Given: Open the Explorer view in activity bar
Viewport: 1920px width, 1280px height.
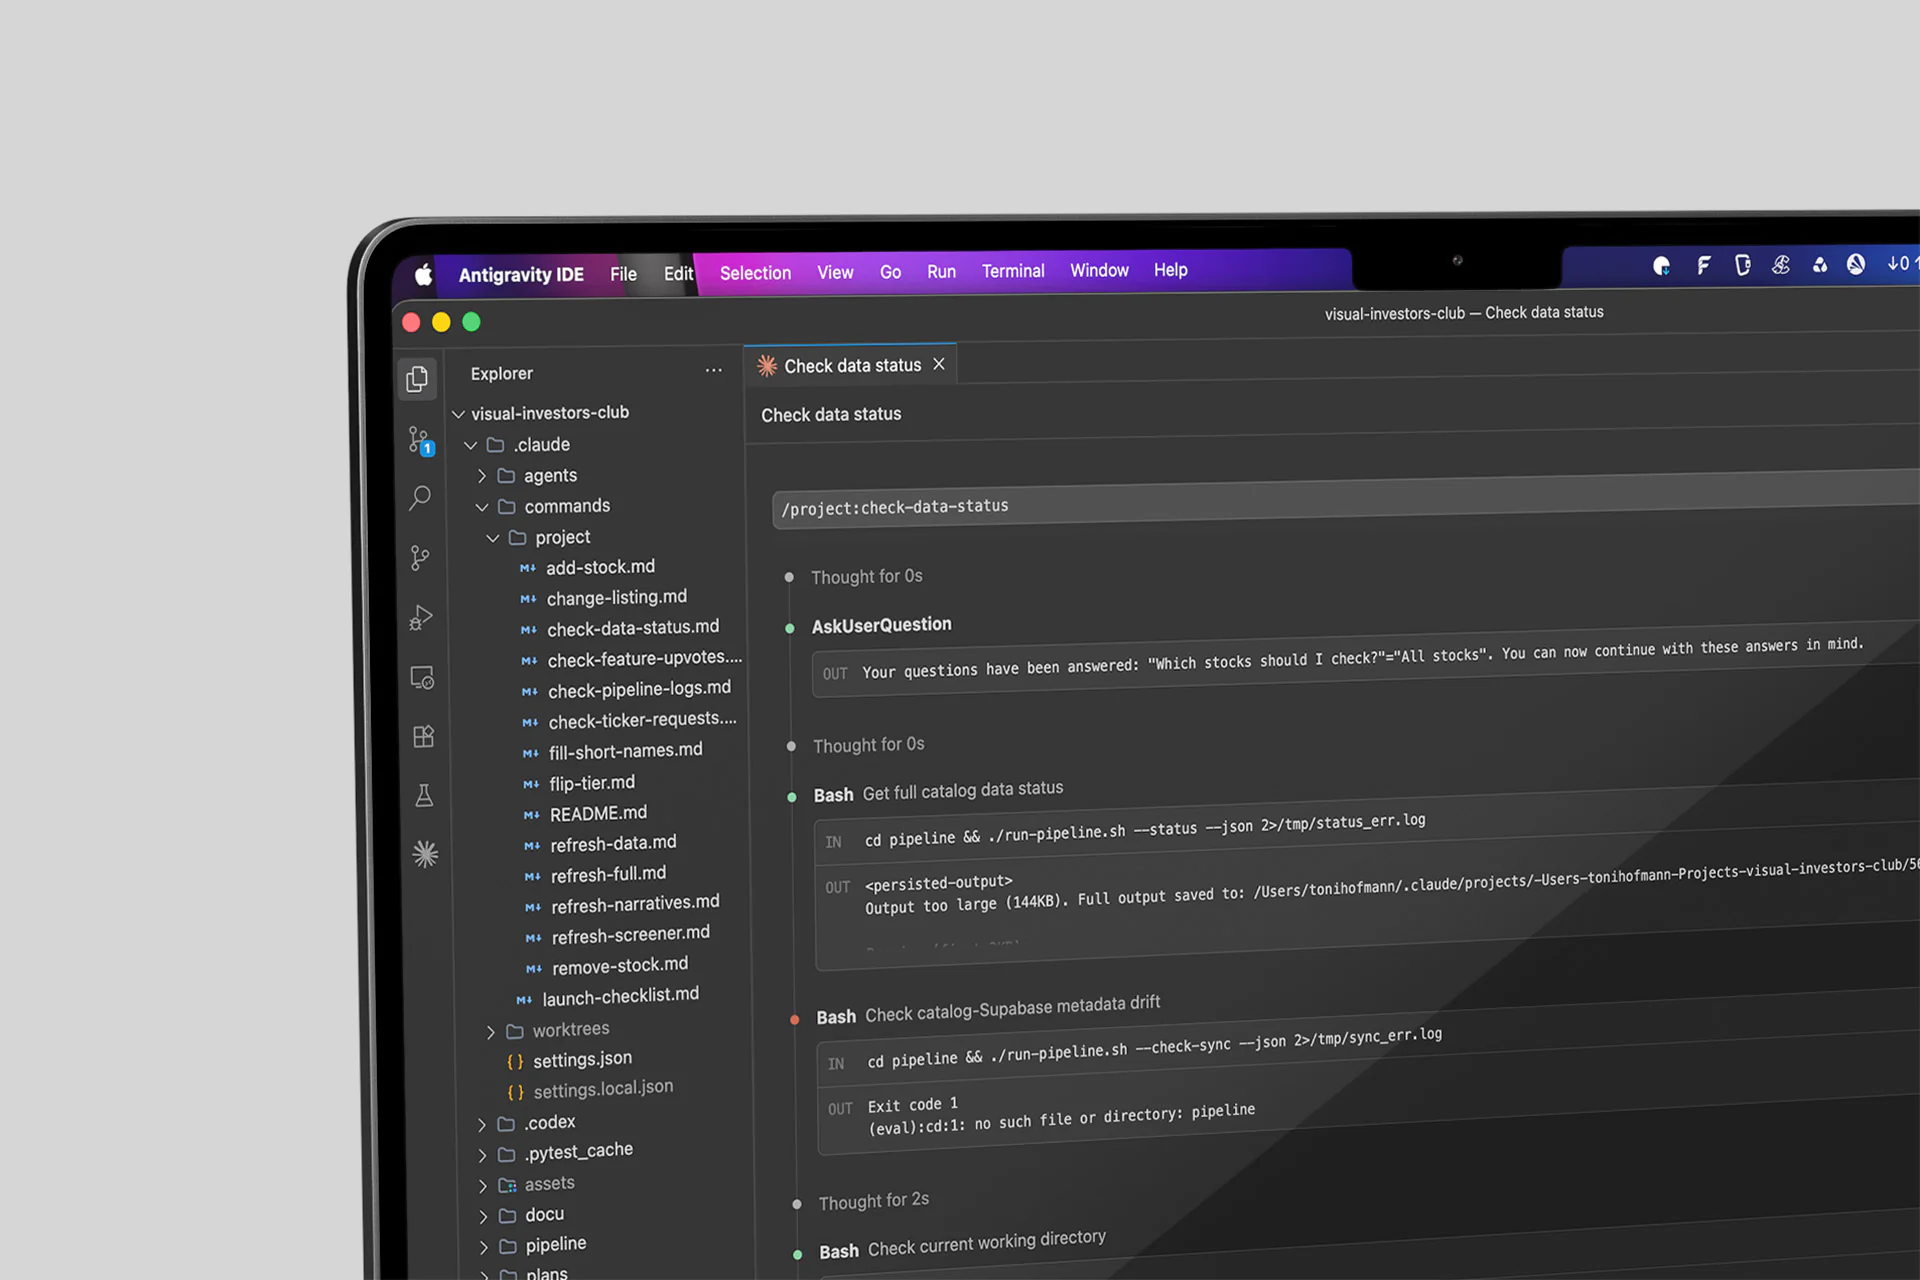Looking at the screenshot, I should [x=418, y=379].
